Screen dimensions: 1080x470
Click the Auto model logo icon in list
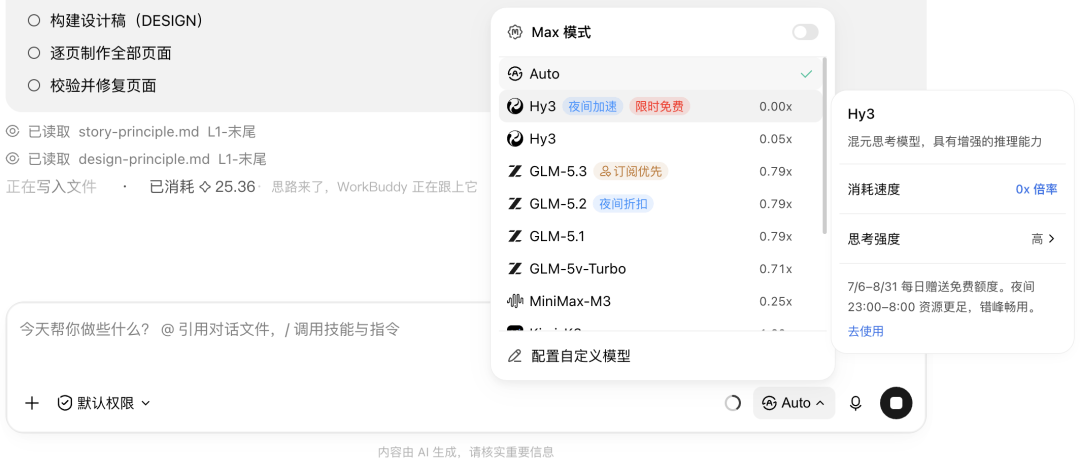coord(515,74)
